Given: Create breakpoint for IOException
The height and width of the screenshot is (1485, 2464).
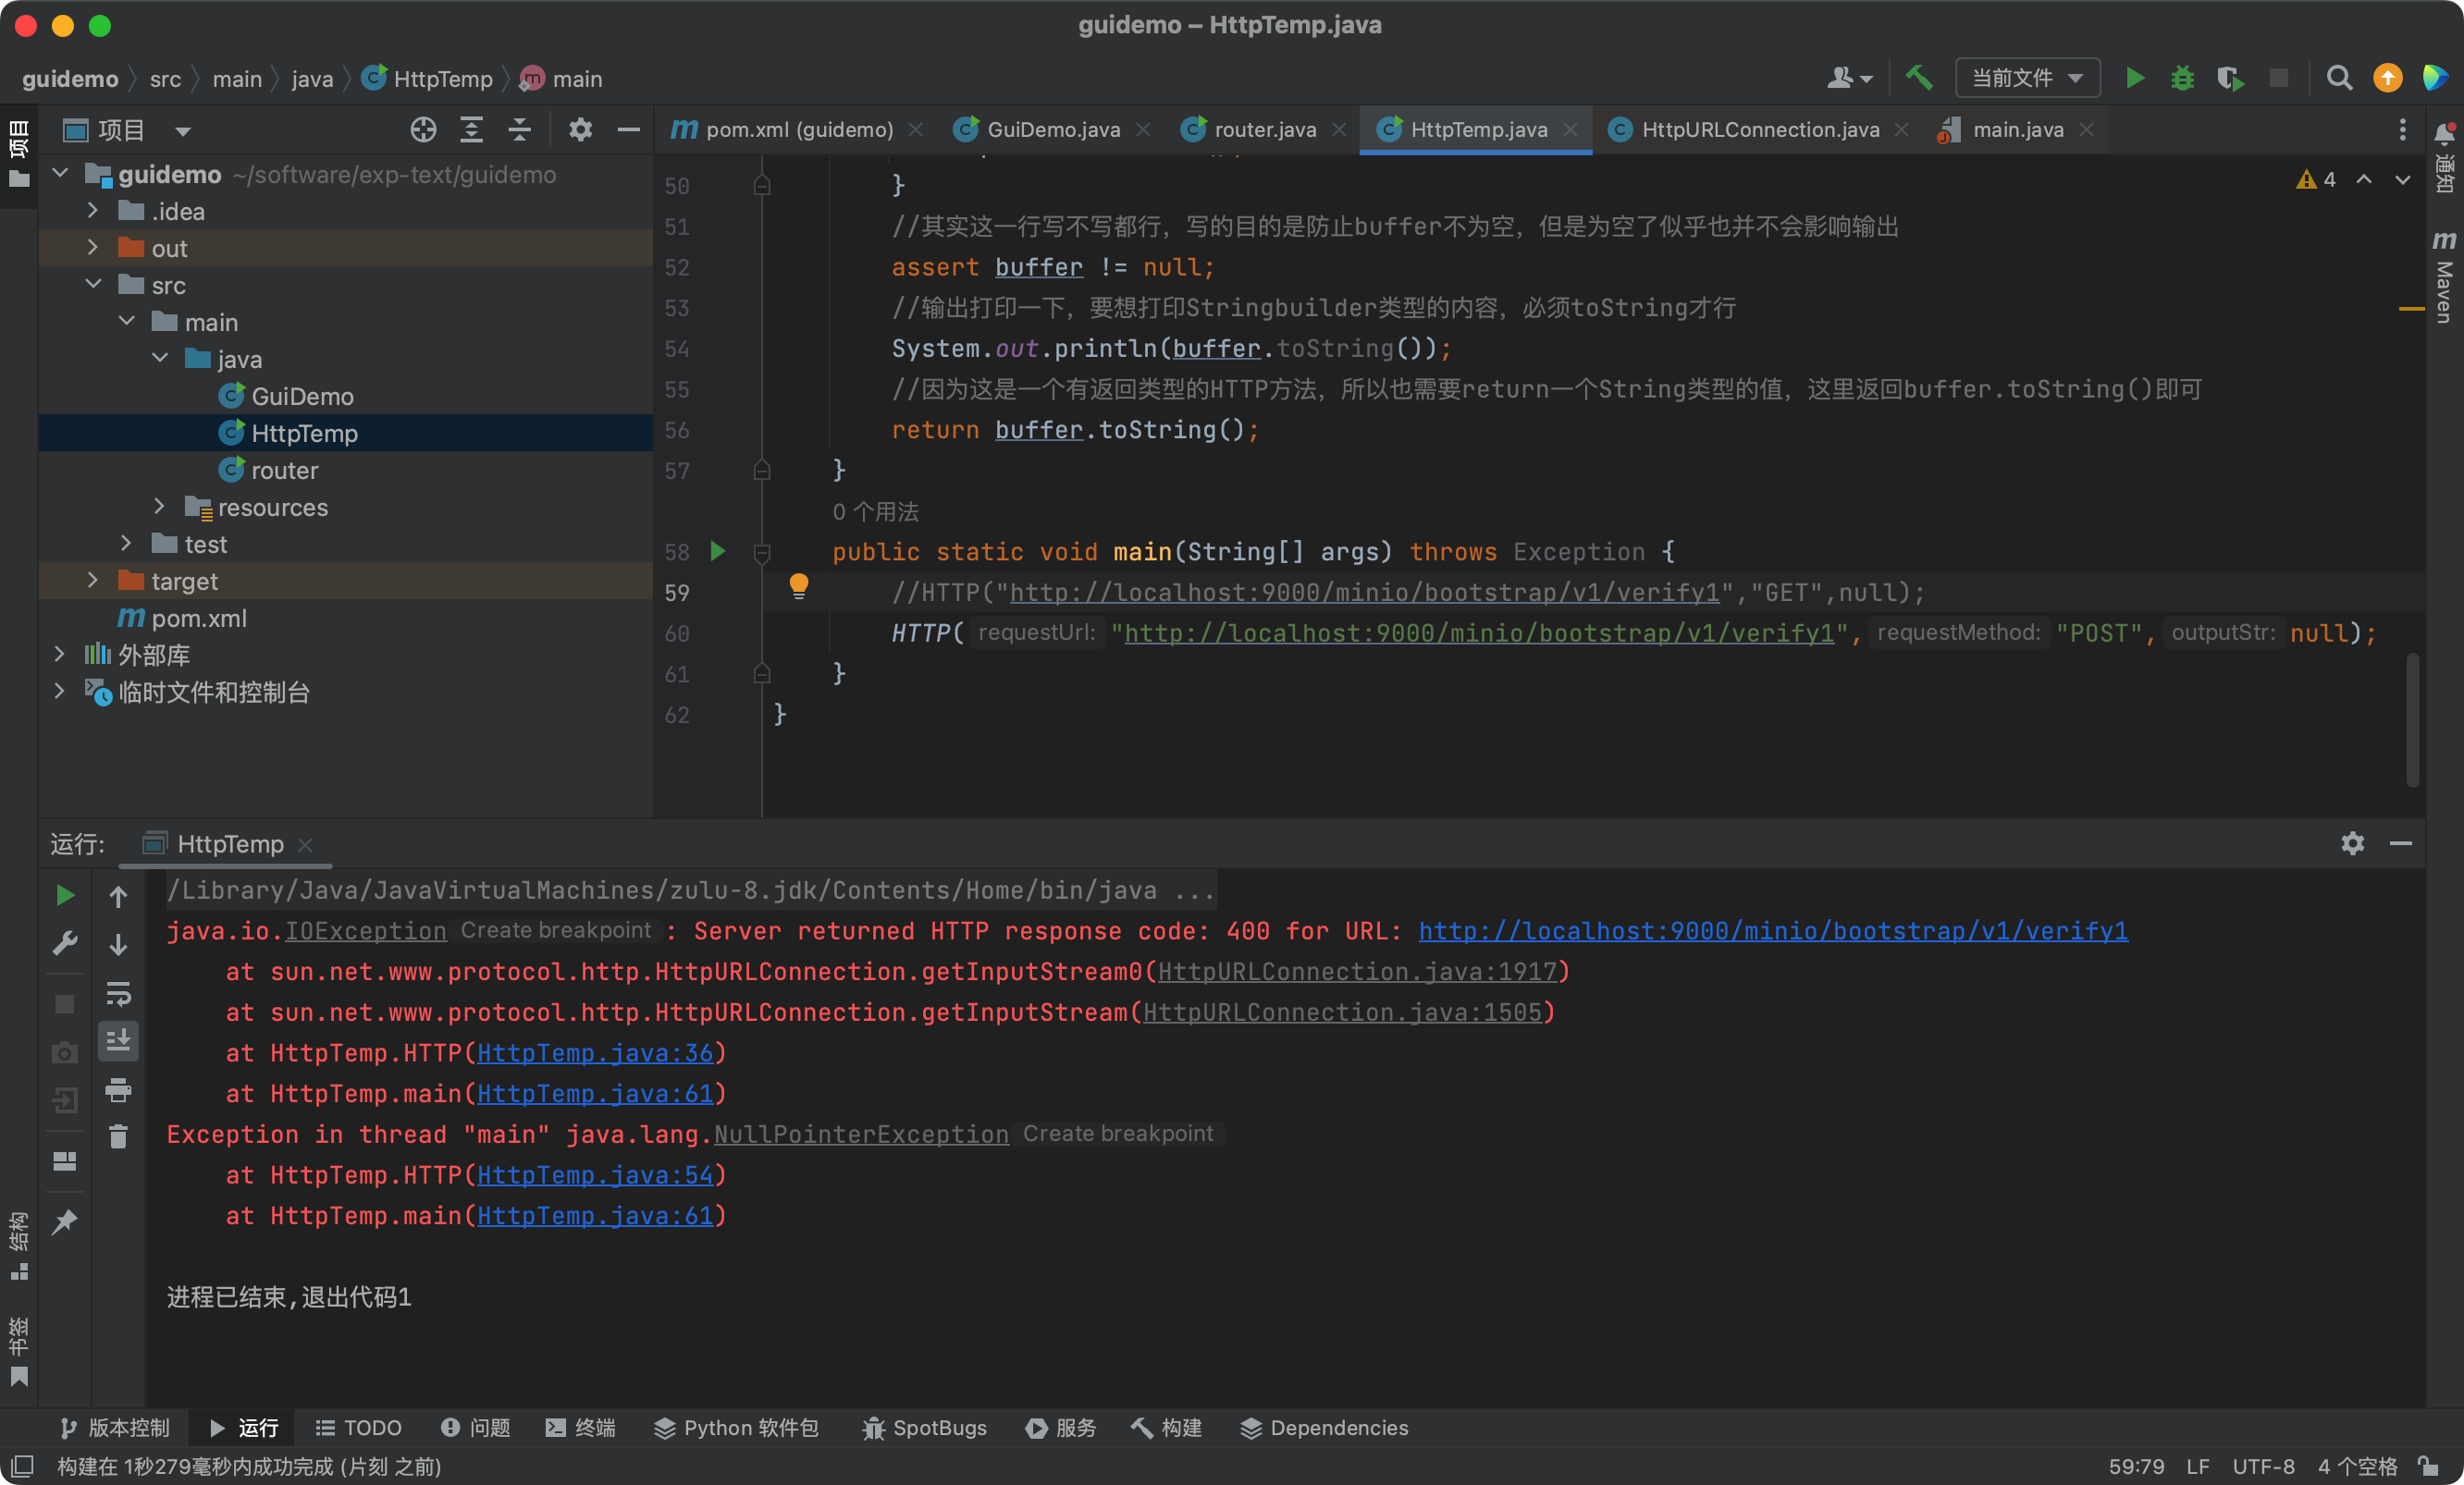Looking at the screenshot, I should tap(556, 930).
